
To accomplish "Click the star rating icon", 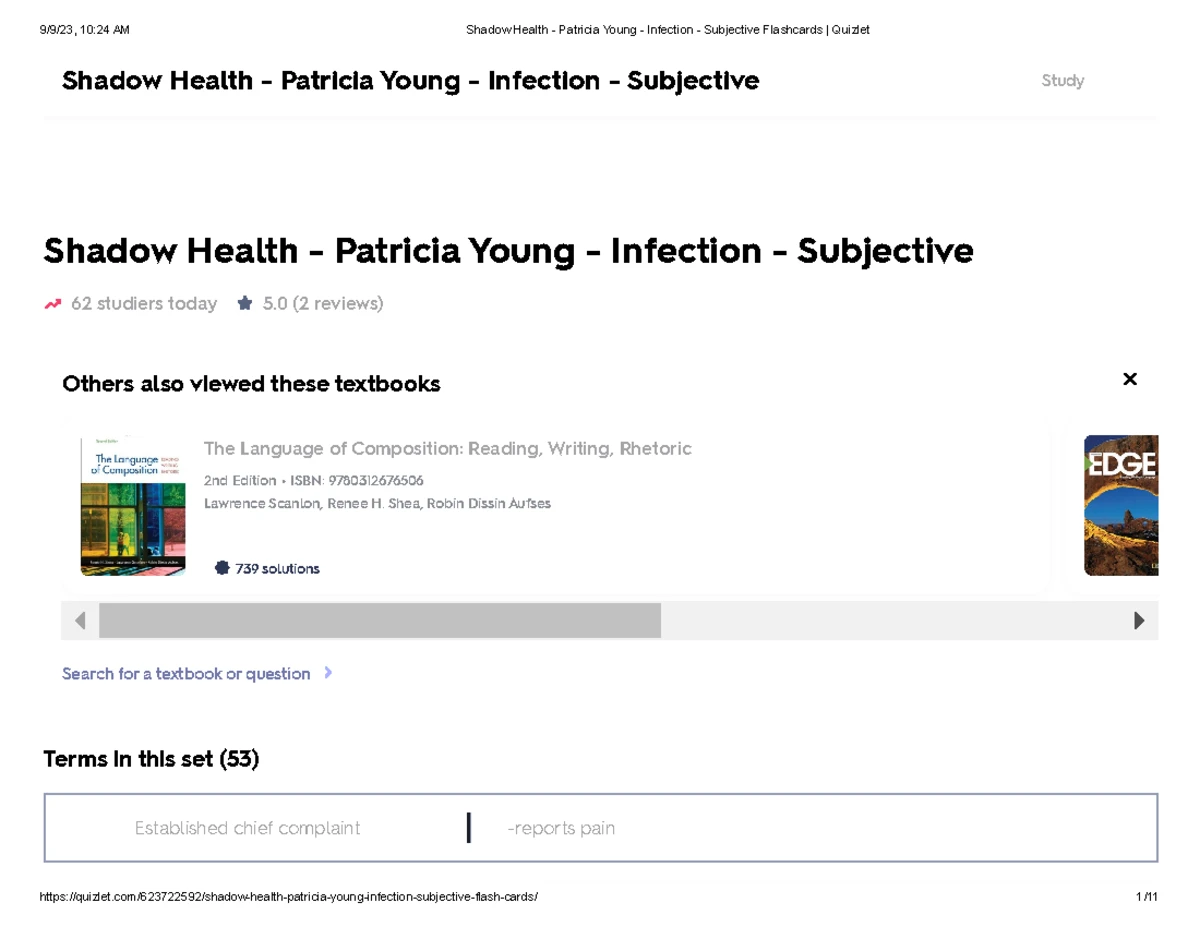I will click(244, 302).
